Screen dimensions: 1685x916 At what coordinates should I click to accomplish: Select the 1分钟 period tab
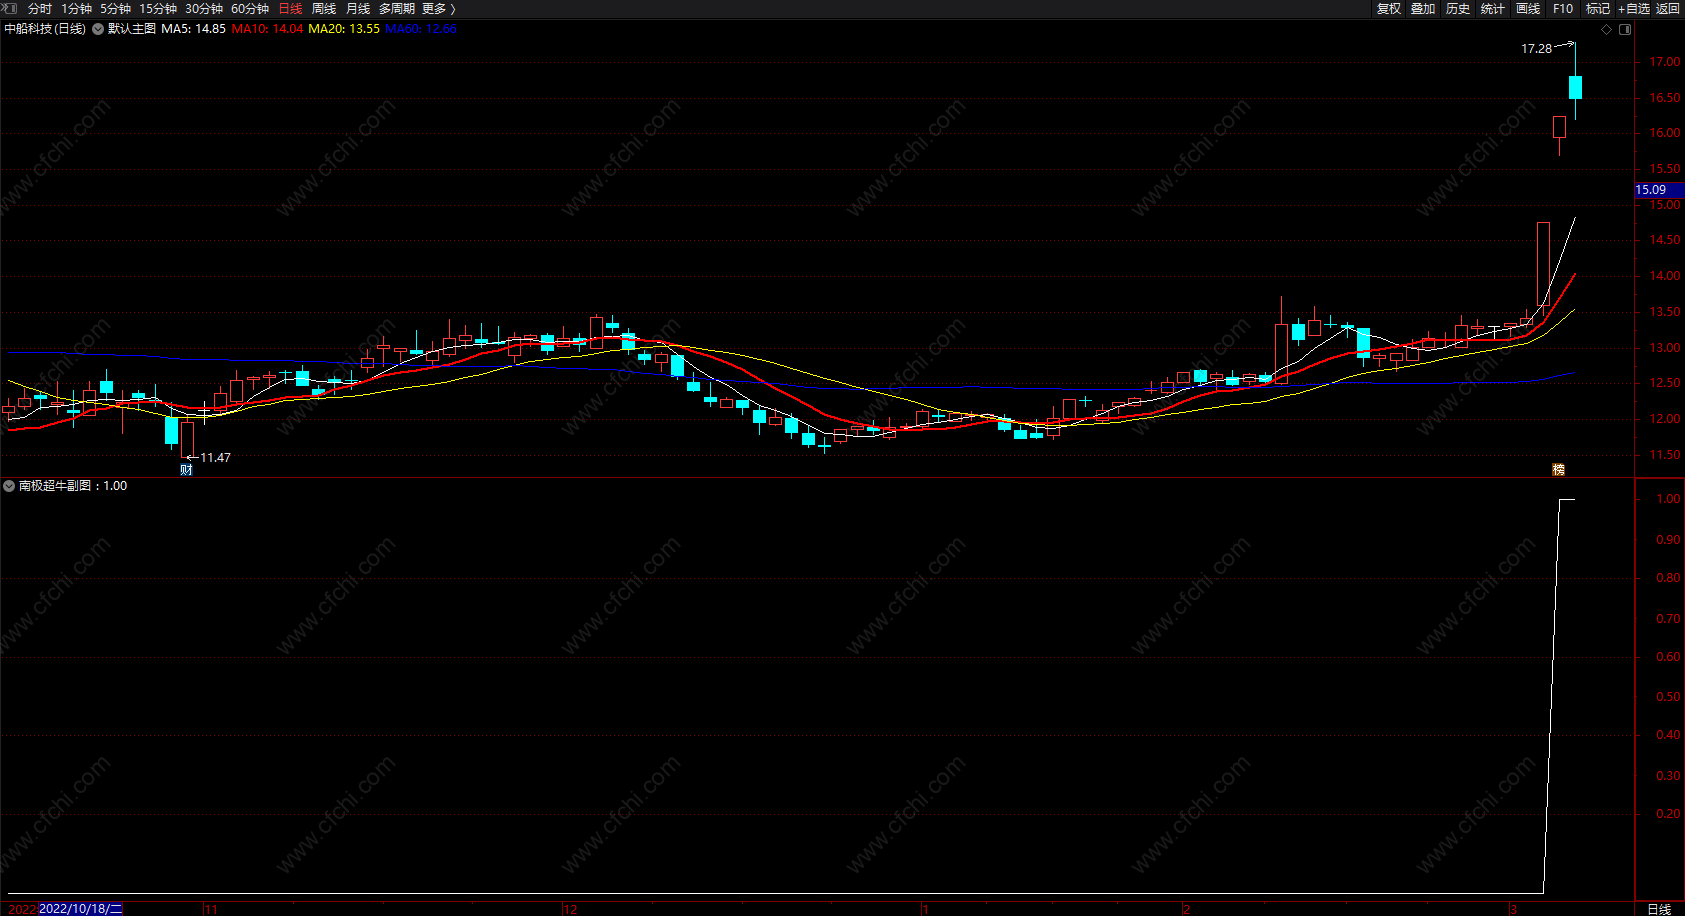(x=76, y=8)
